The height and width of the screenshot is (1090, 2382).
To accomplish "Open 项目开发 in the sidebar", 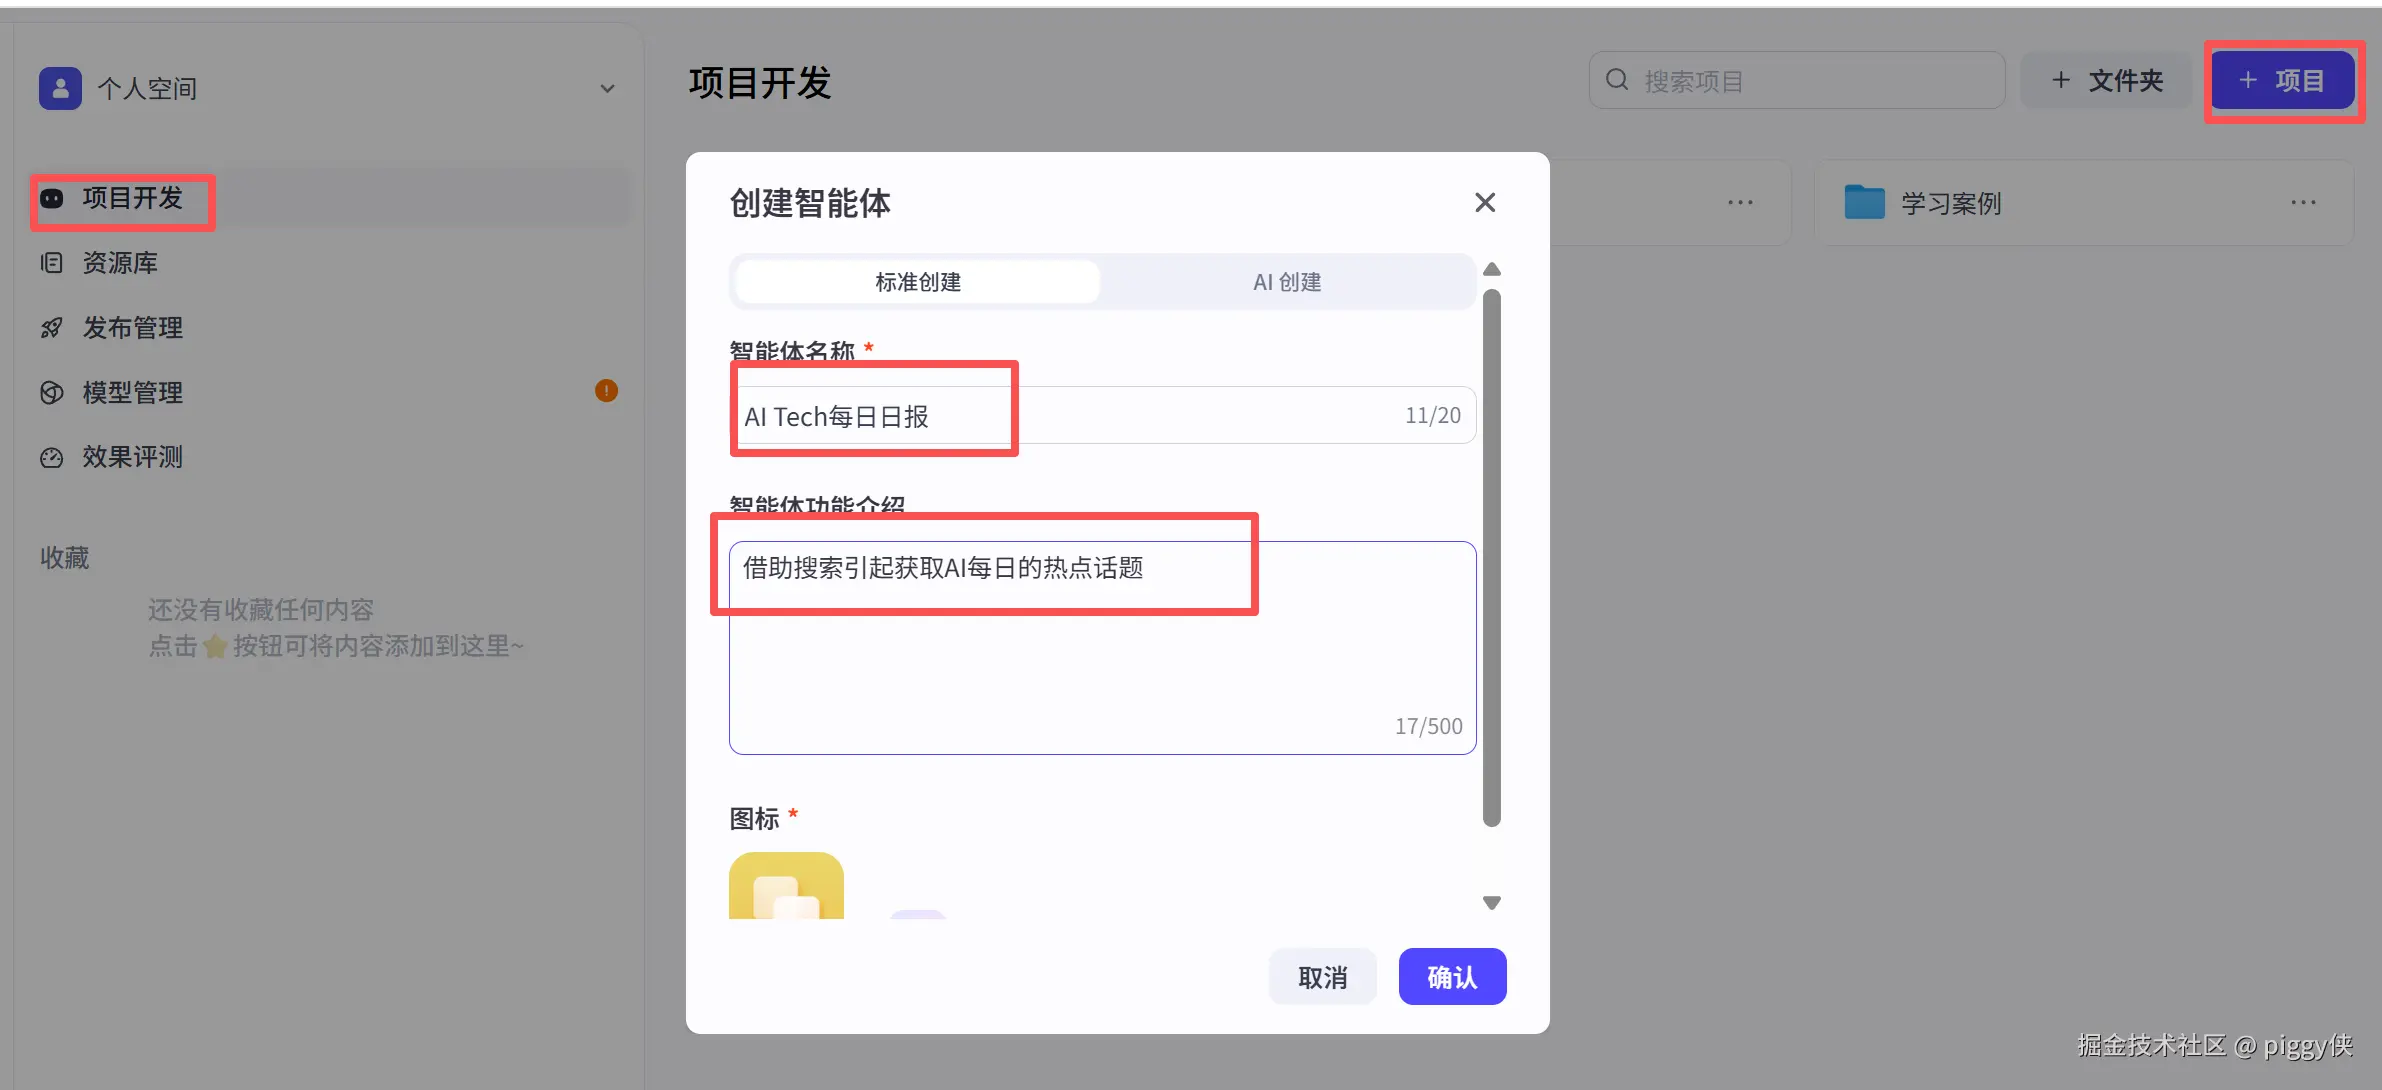I will tap(132, 198).
